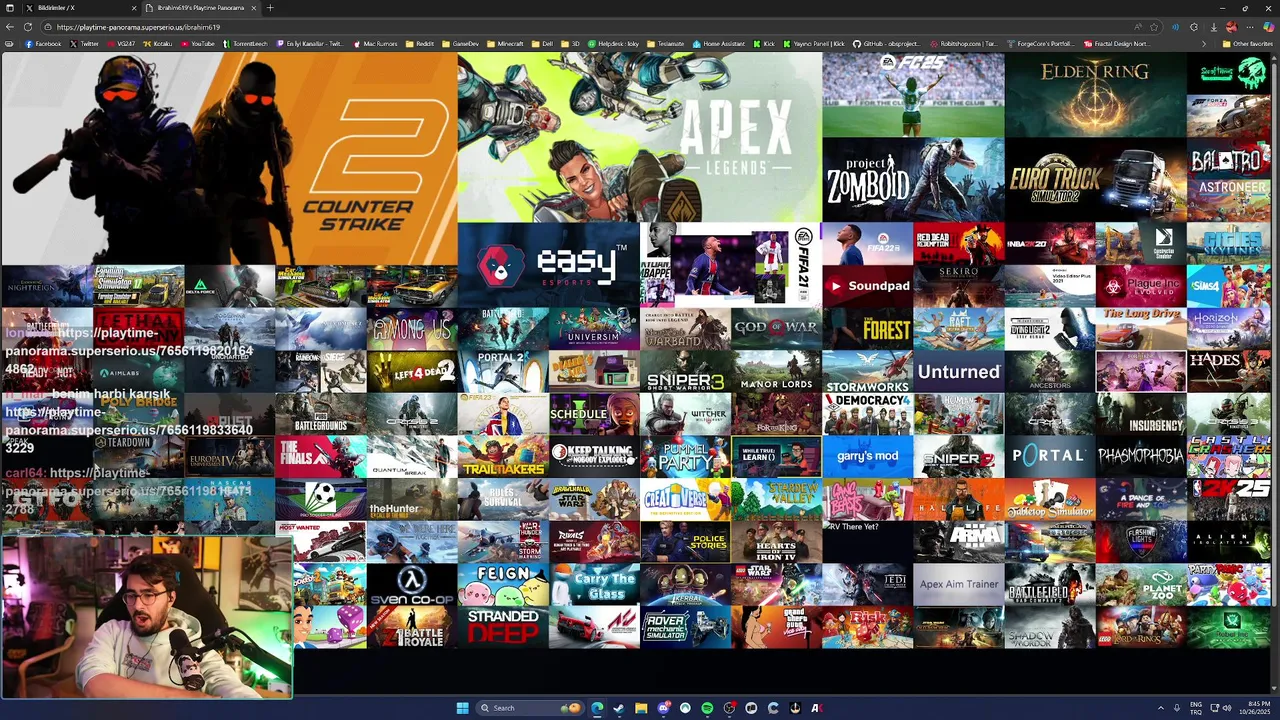
Task: Click the God of War tile
Action: click(x=776, y=328)
